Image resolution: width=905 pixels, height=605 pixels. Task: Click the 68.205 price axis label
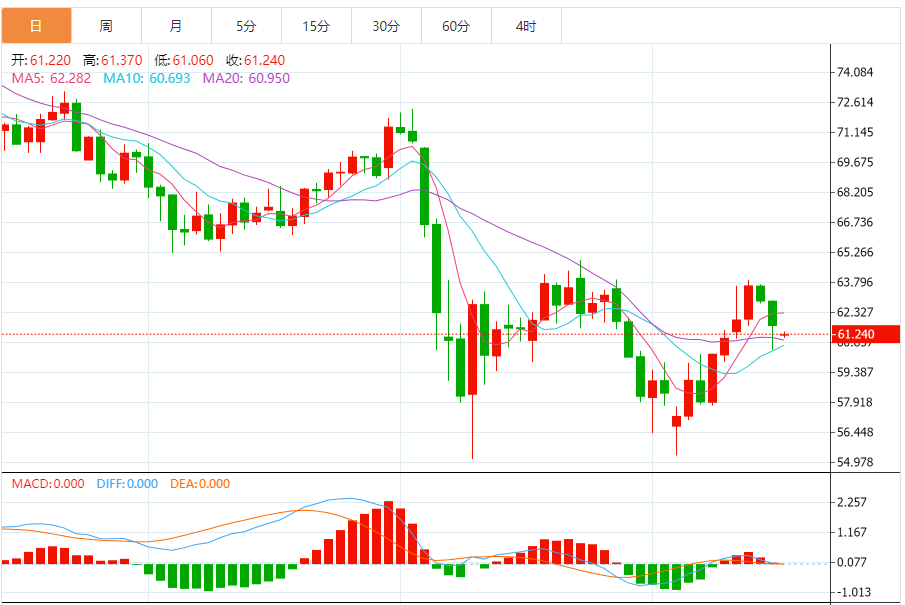tap(855, 192)
